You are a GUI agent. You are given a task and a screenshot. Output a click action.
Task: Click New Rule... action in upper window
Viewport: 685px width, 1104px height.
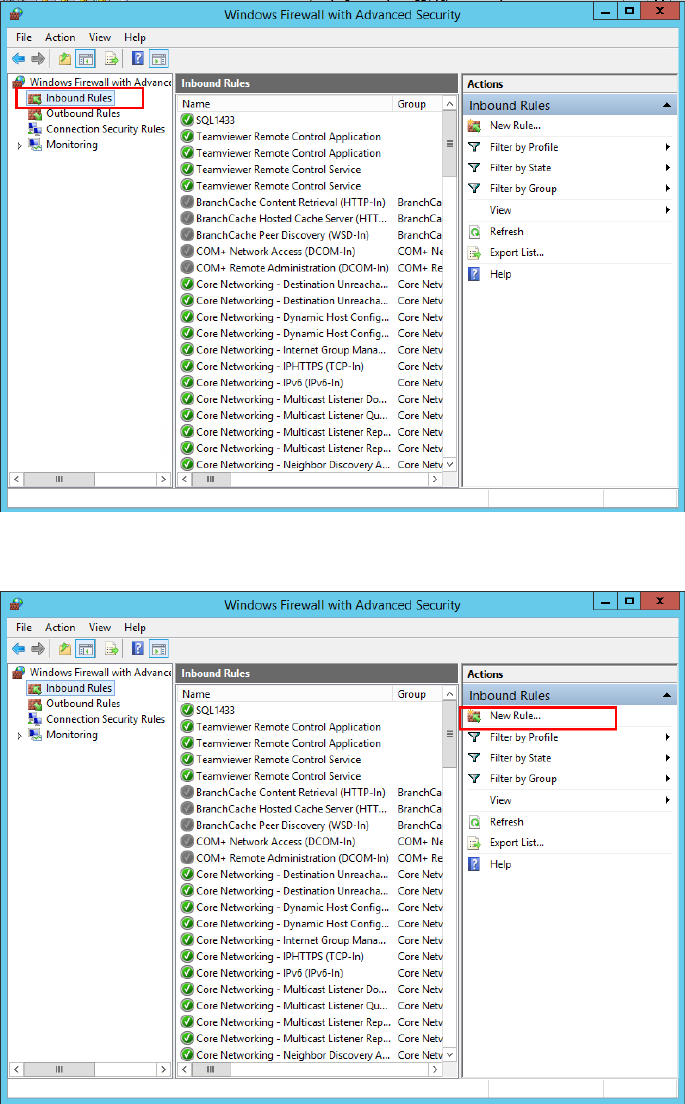[x=515, y=125]
